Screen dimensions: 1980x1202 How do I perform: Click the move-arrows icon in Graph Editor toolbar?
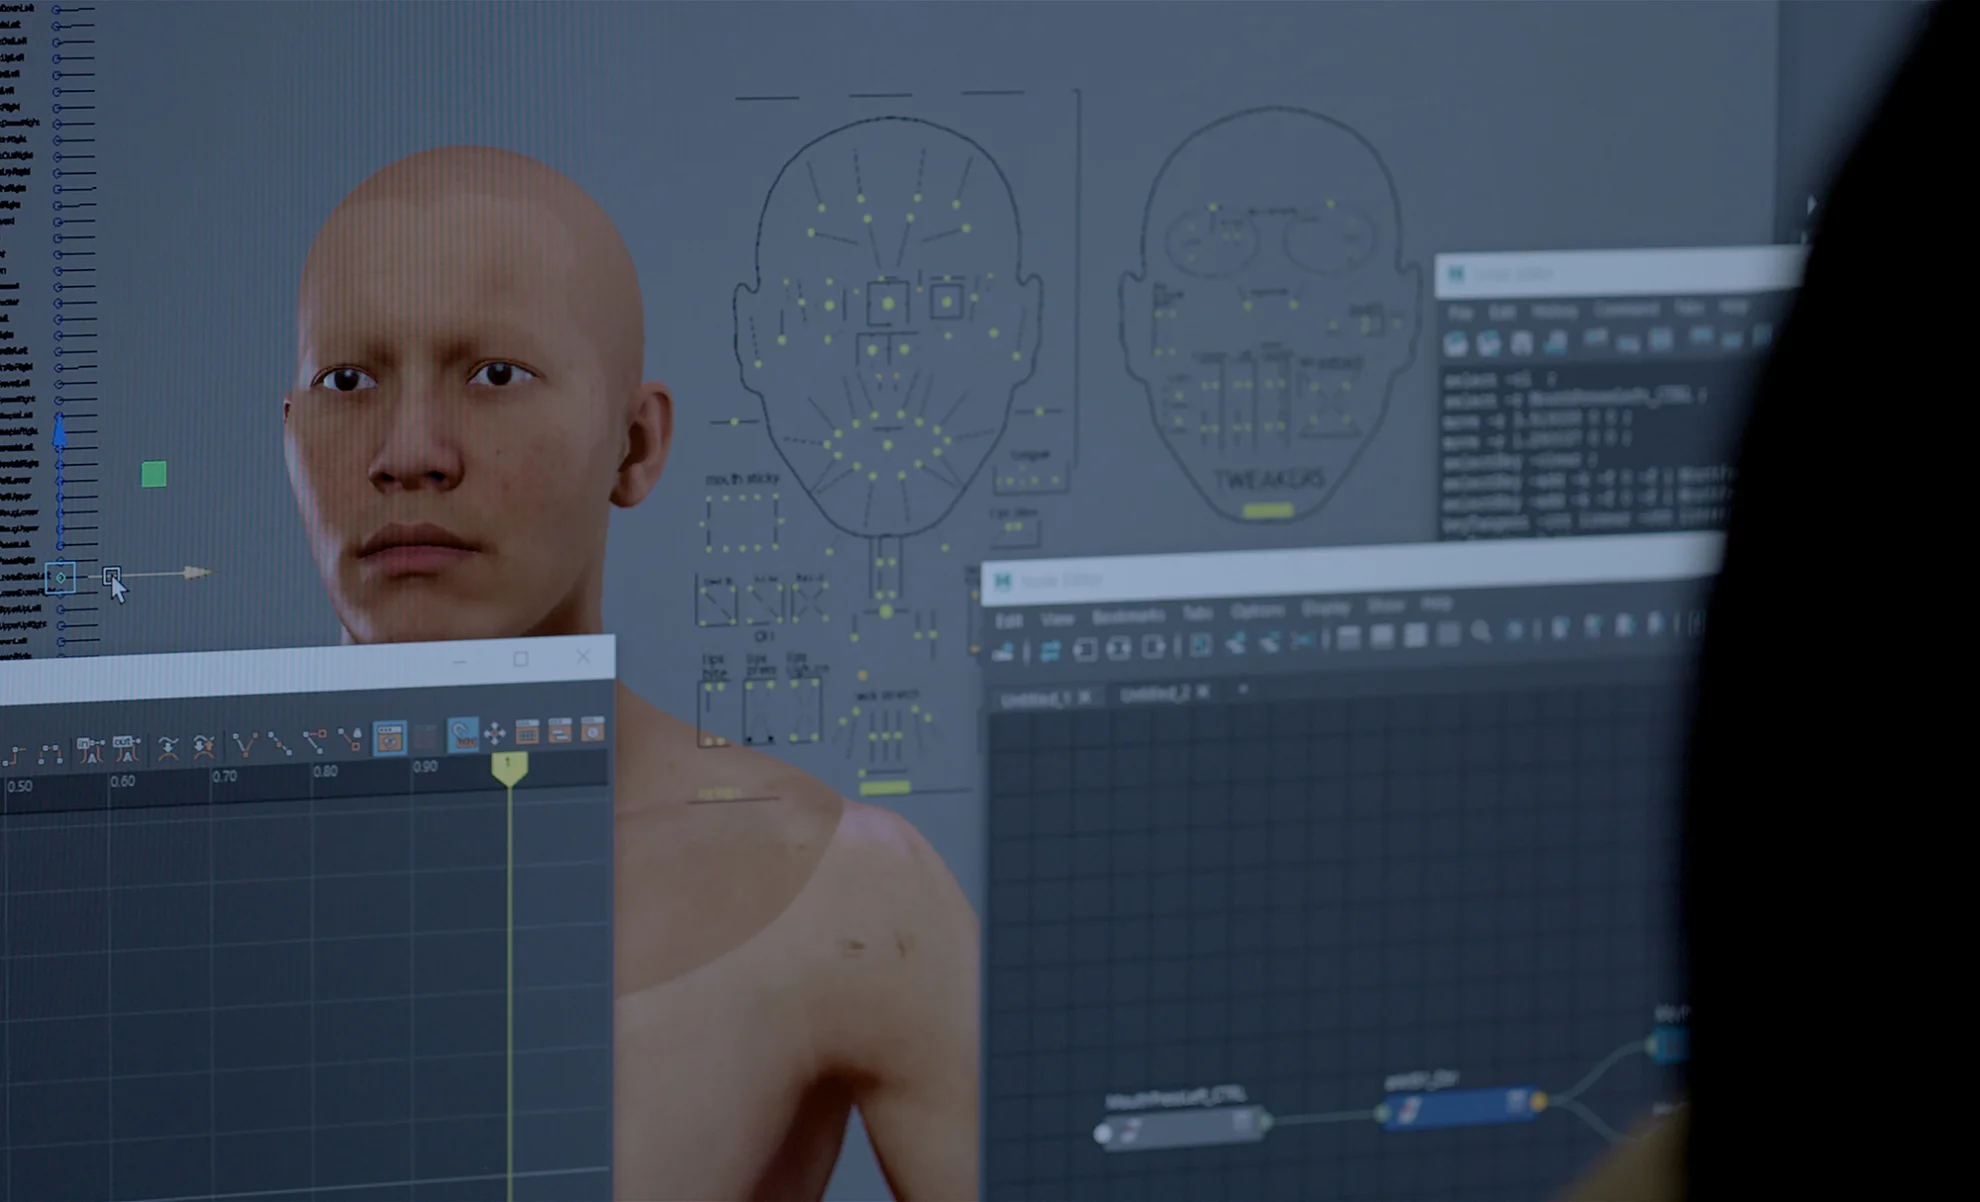click(x=494, y=733)
